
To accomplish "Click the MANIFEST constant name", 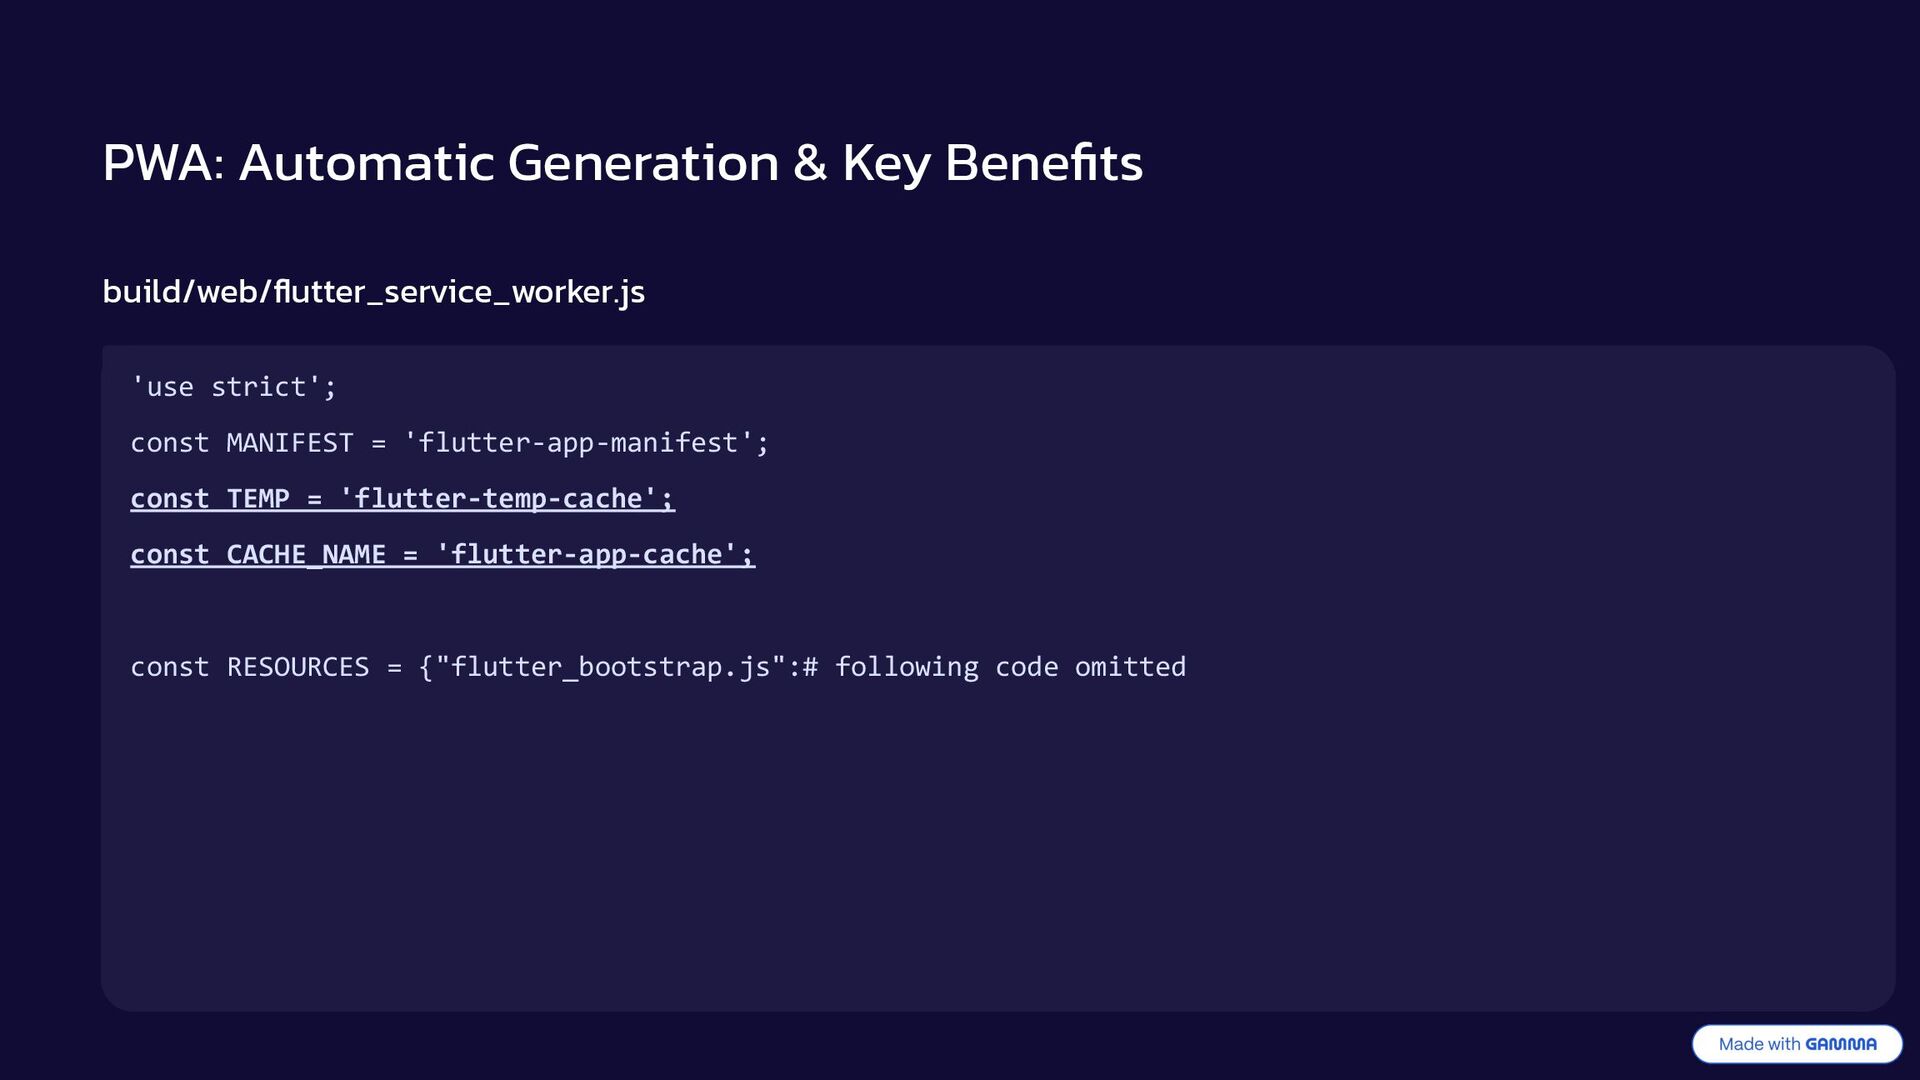I will click(290, 443).
